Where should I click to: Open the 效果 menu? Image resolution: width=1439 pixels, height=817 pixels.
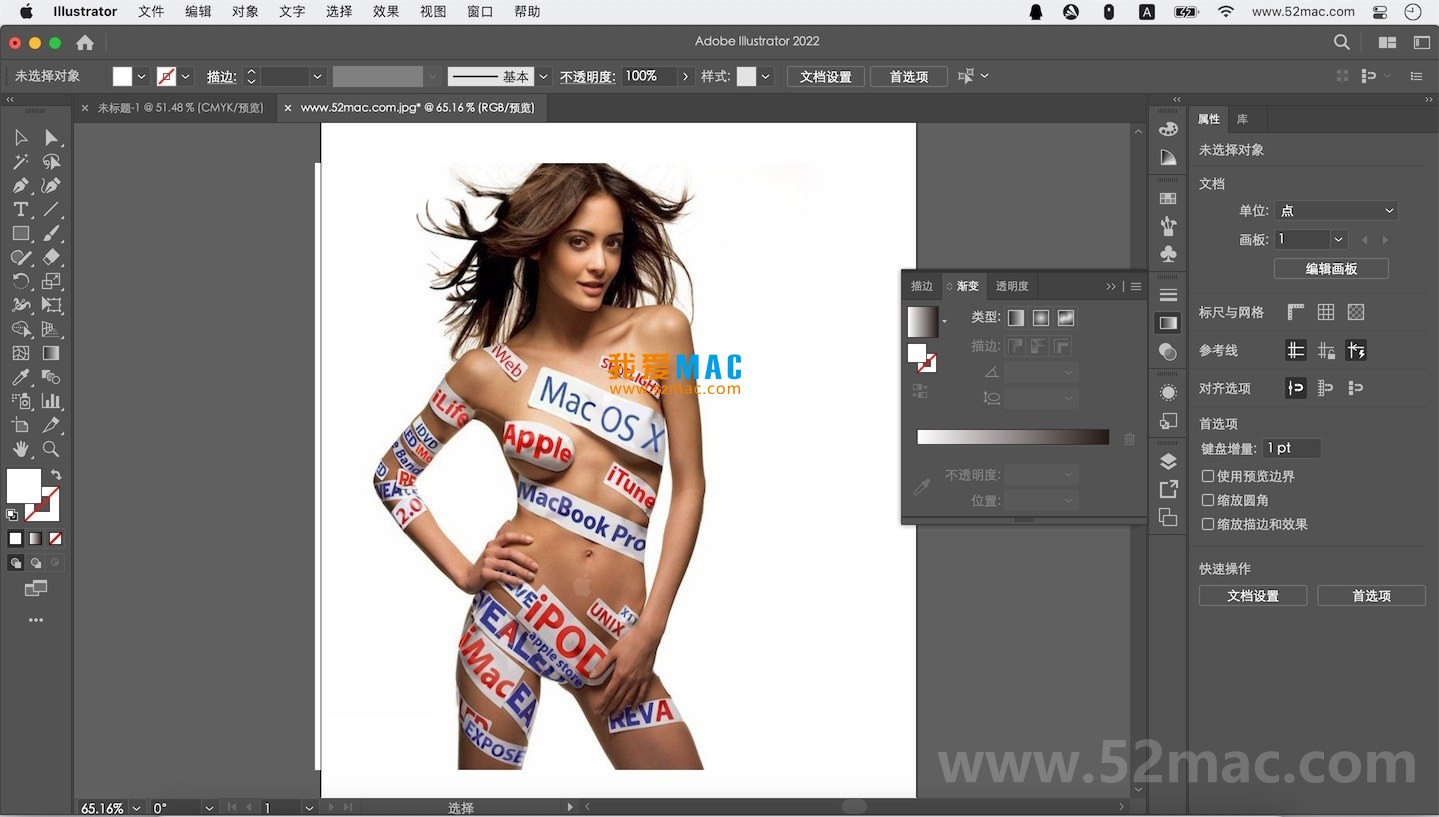[x=386, y=12]
